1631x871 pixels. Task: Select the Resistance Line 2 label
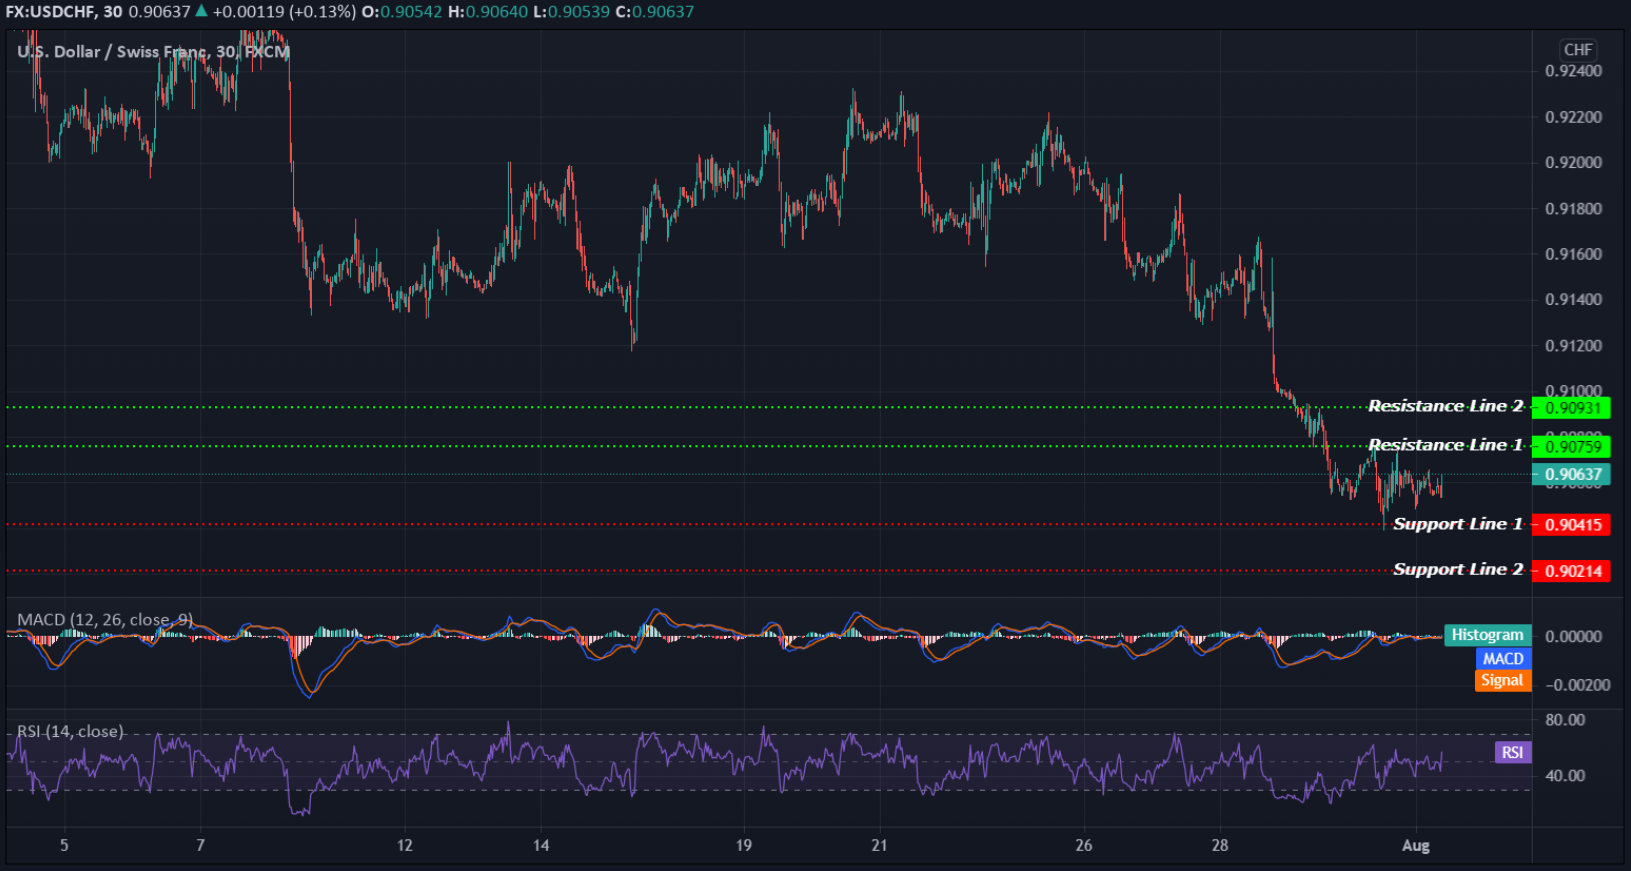[x=1445, y=406]
